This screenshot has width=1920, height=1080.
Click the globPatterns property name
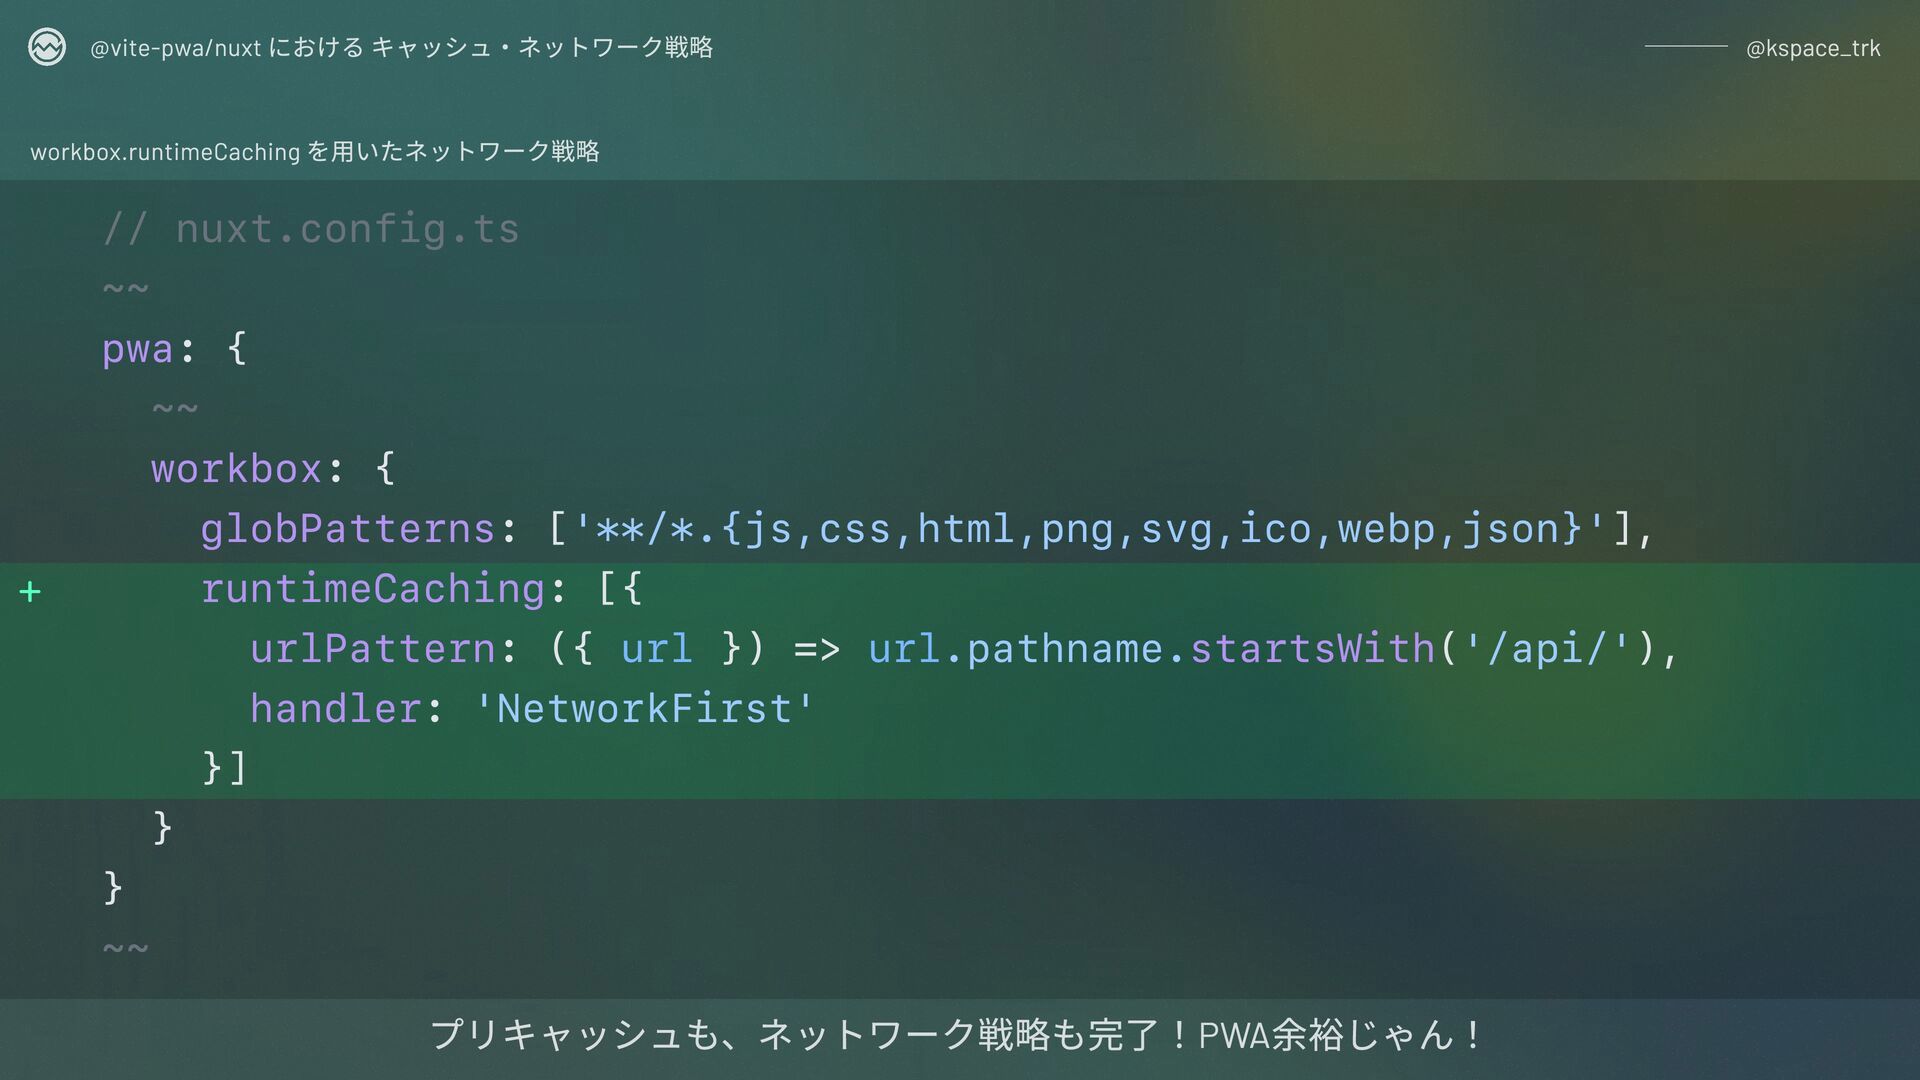(347, 529)
